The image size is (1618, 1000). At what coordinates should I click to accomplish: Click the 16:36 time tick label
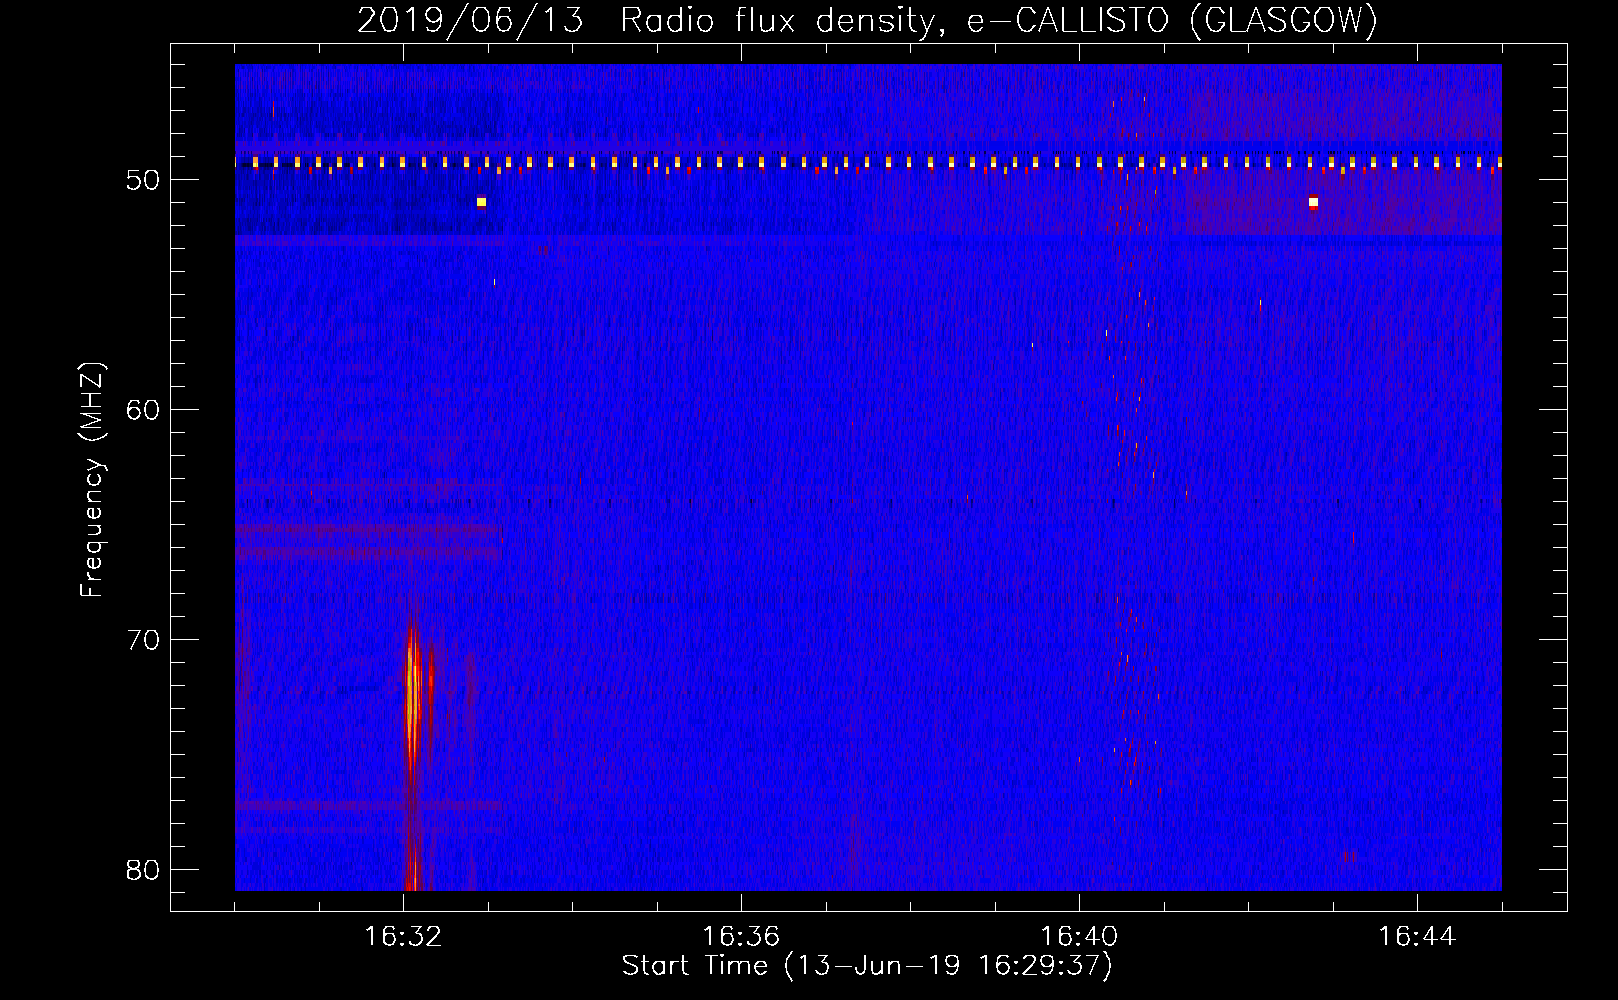[741, 937]
